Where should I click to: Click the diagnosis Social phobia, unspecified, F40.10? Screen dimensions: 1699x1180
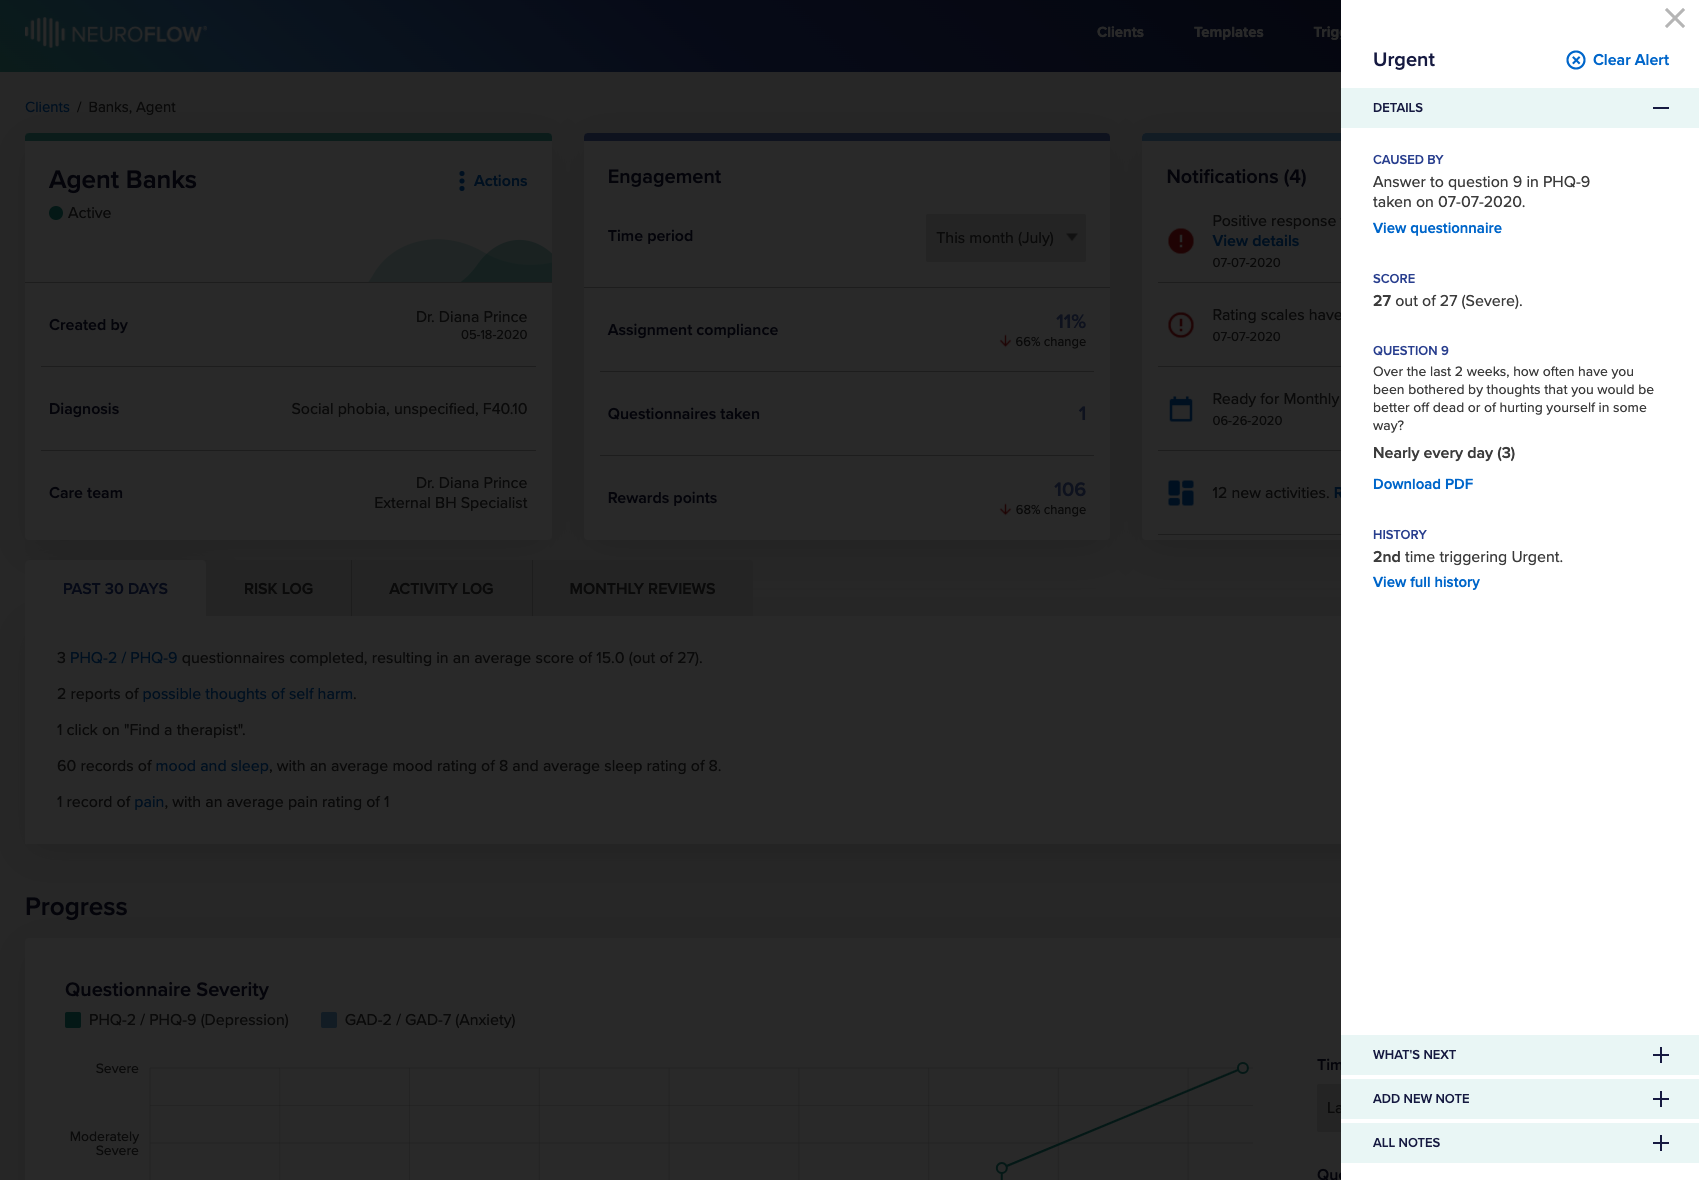[409, 409]
